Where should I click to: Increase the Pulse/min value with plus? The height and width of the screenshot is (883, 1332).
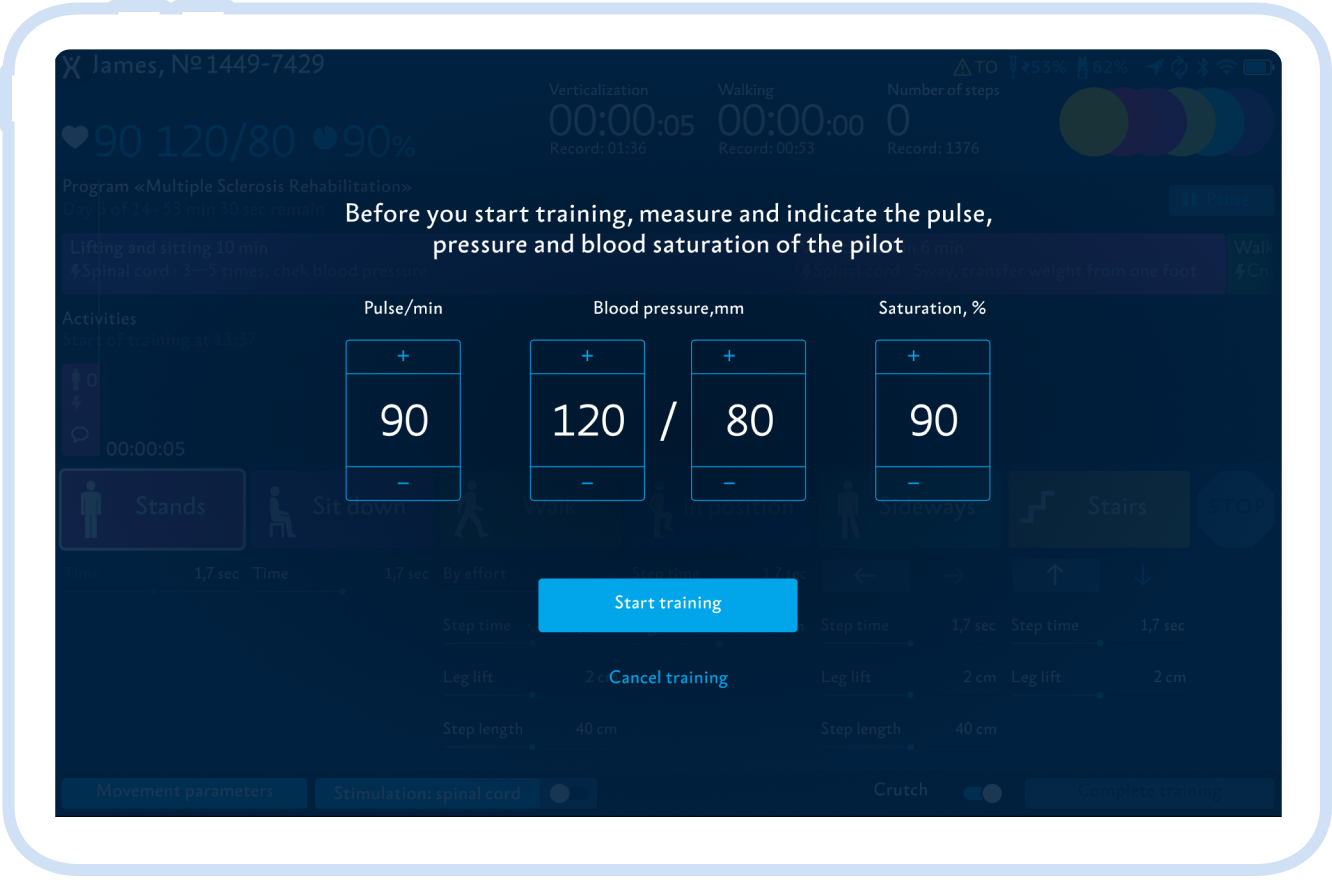[403, 357]
